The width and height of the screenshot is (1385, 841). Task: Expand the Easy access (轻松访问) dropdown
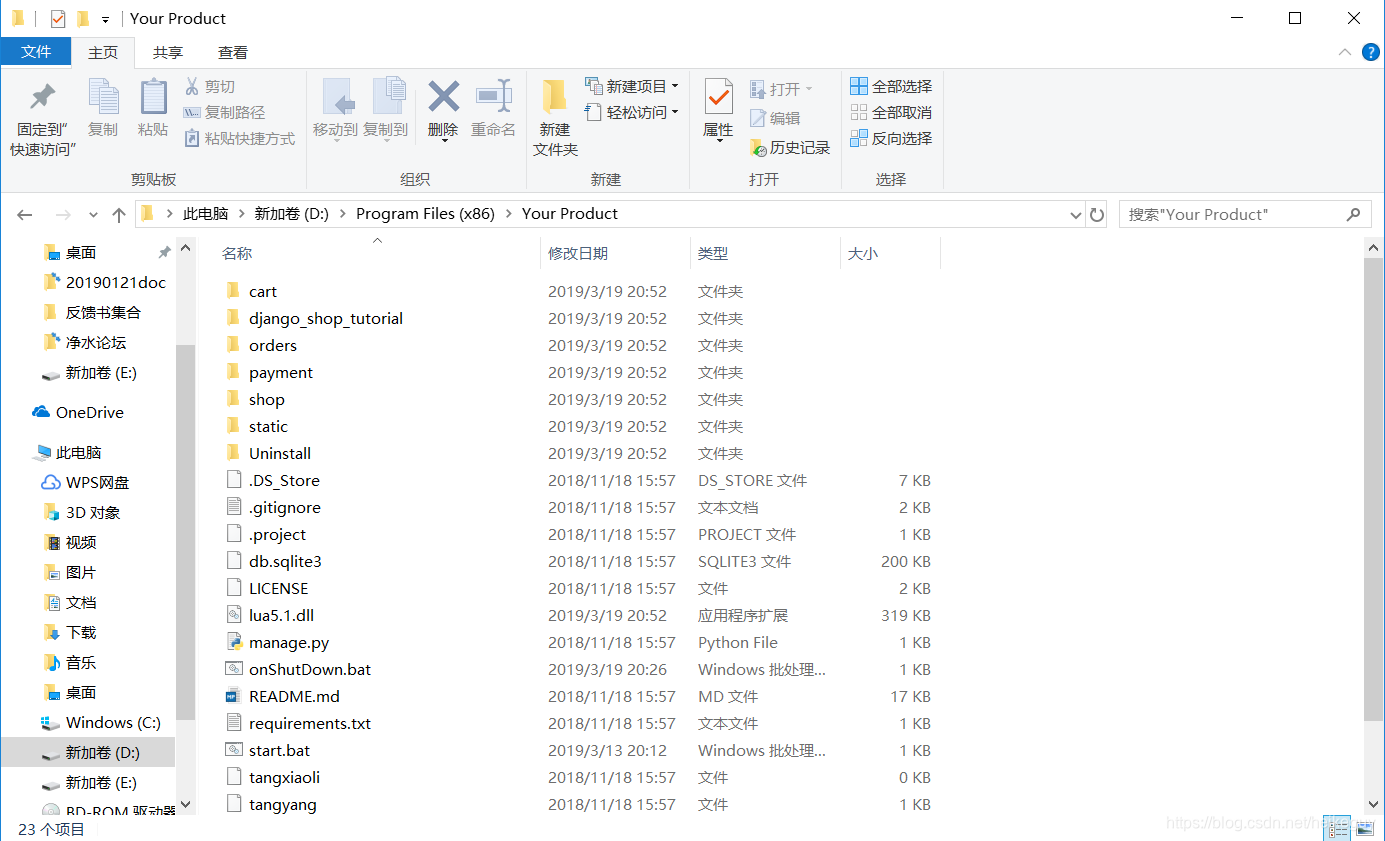pyautogui.click(x=675, y=112)
